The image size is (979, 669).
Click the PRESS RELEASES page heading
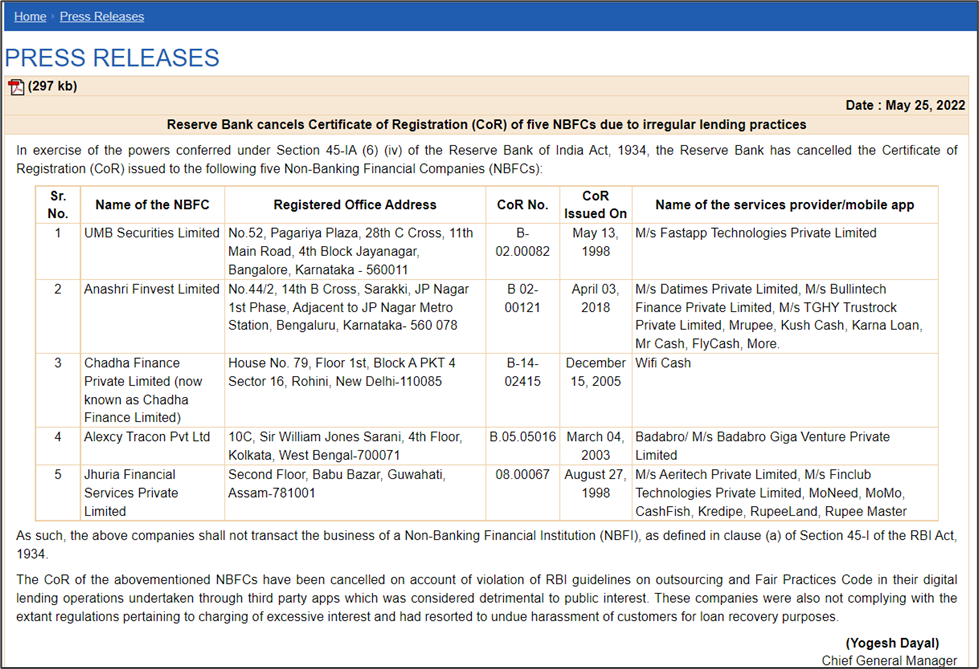(112, 58)
